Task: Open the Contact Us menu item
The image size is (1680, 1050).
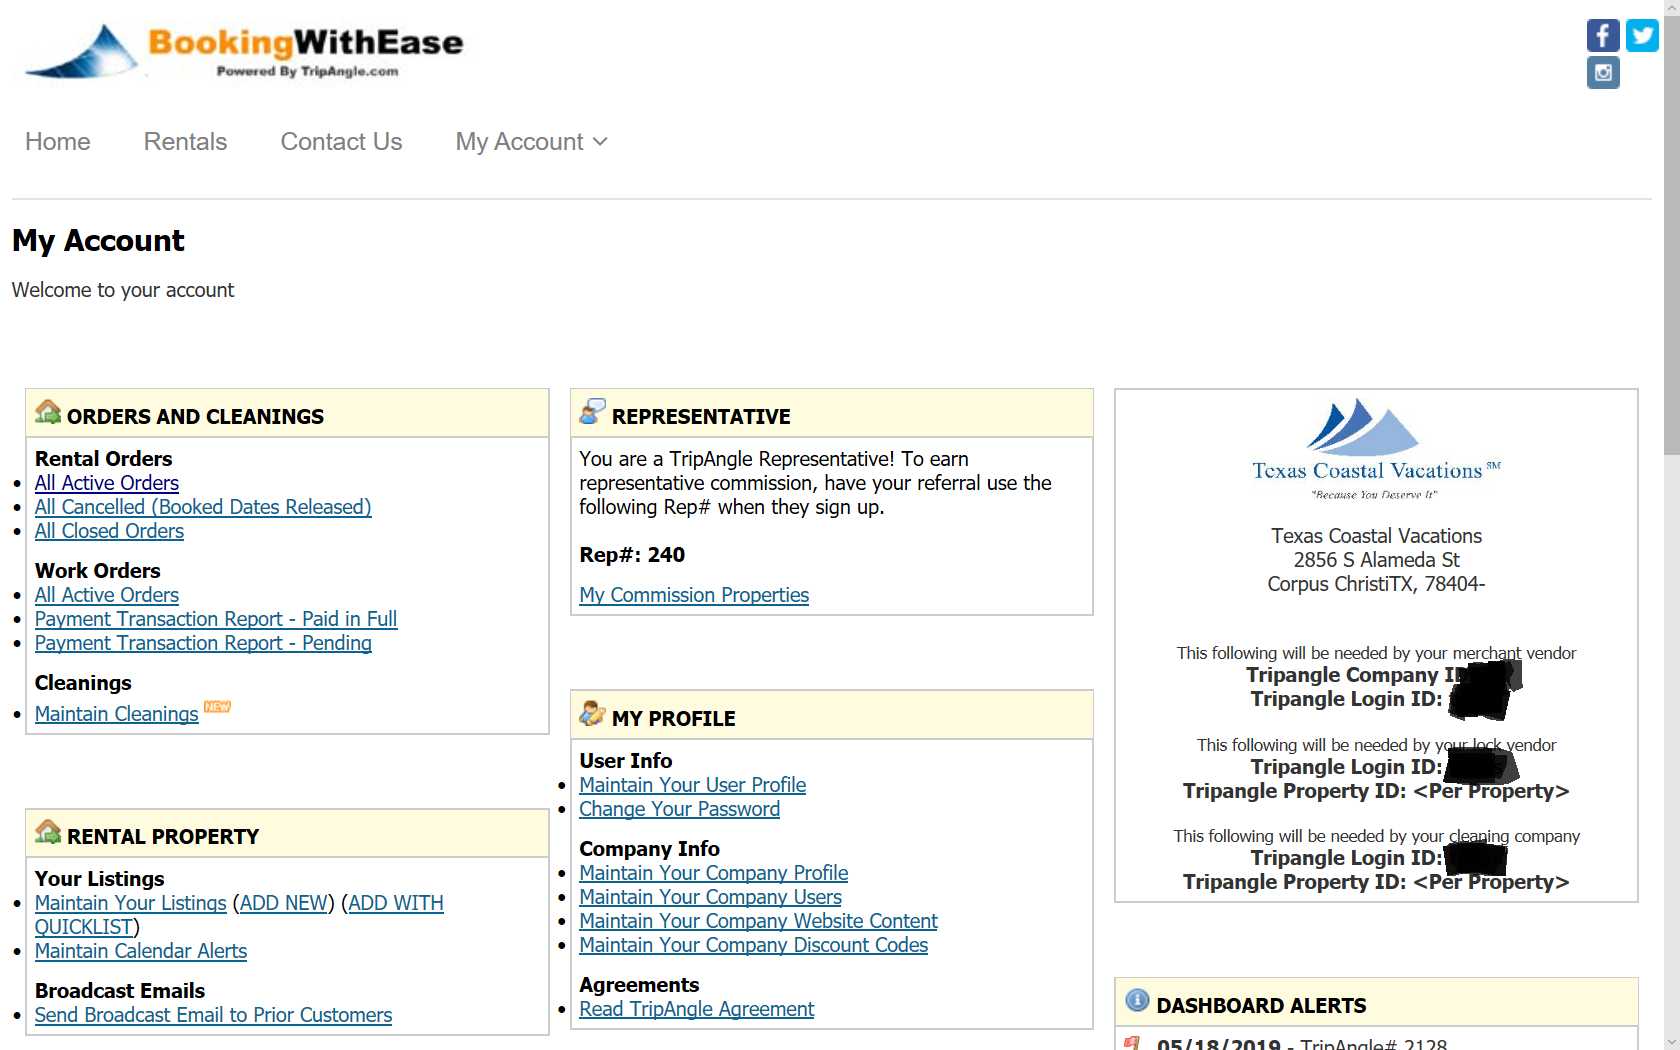Action: coord(341,142)
